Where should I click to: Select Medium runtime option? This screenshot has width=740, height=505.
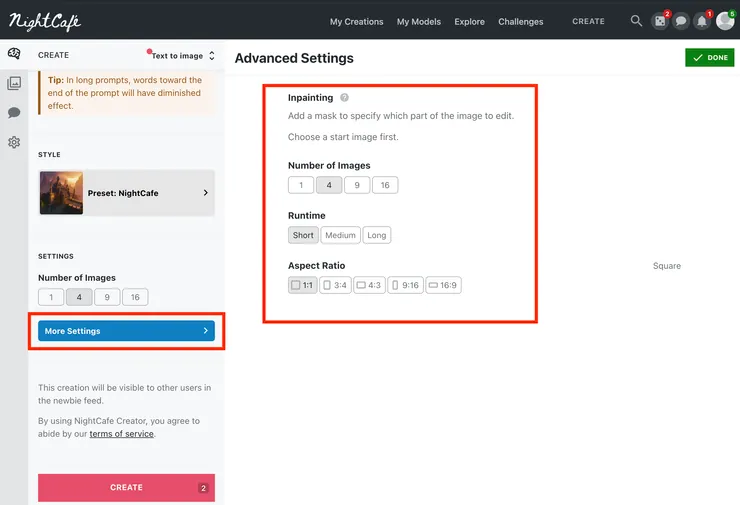(340, 236)
